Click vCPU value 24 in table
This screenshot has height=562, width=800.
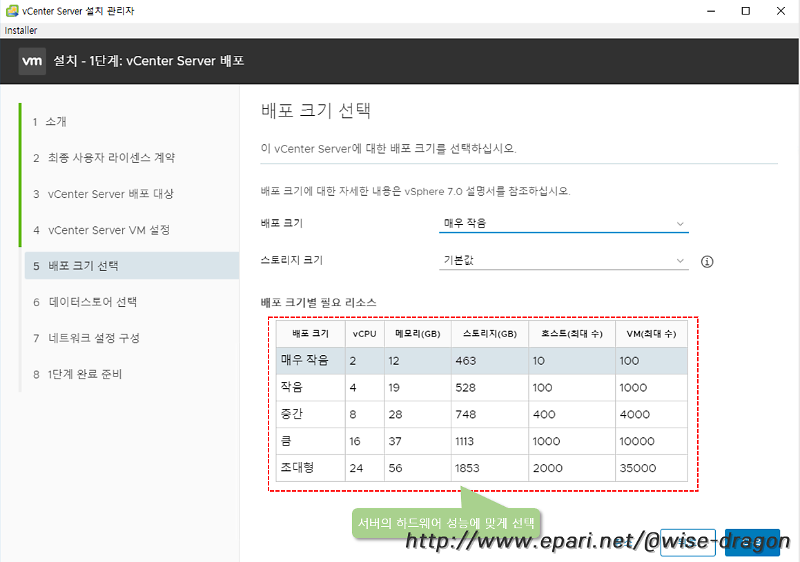point(356,468)
